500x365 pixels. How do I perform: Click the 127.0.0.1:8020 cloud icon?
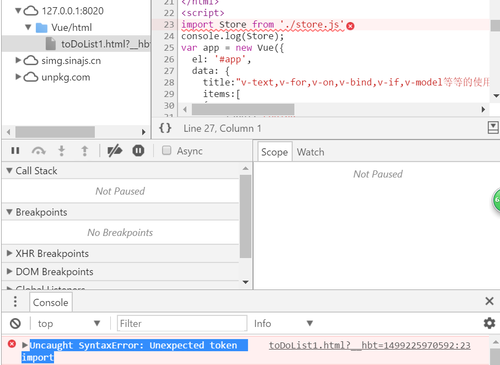(x=31, y=11)
